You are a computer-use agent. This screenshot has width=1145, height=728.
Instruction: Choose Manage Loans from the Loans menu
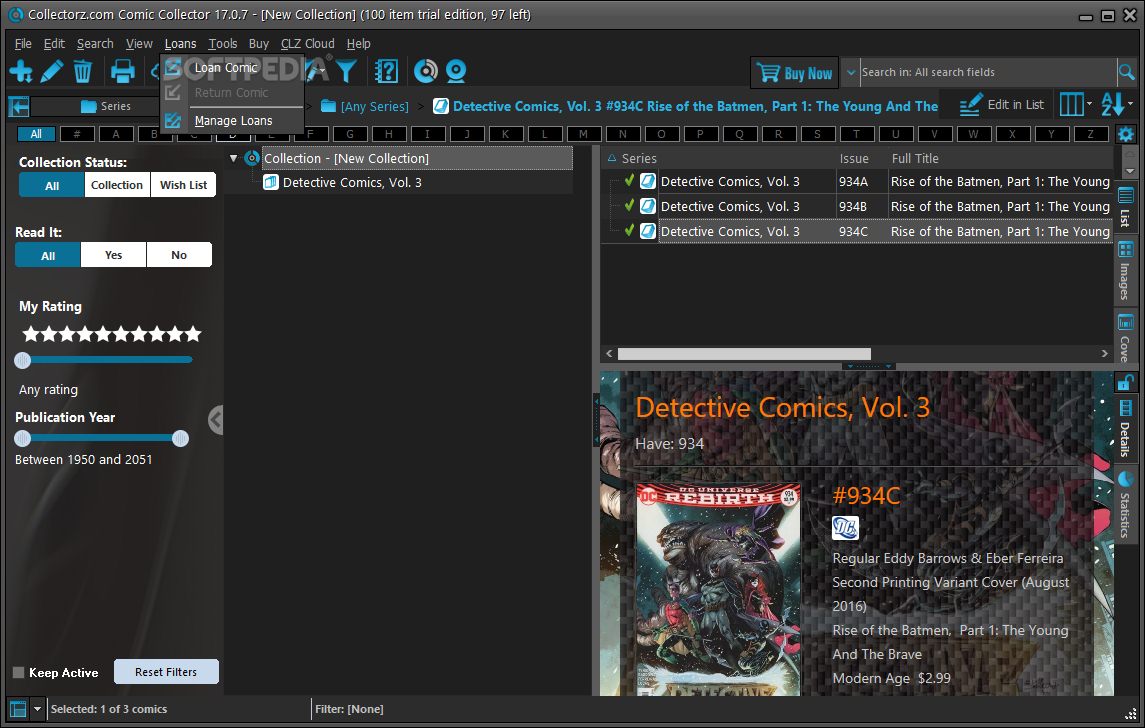pos(232,120)
